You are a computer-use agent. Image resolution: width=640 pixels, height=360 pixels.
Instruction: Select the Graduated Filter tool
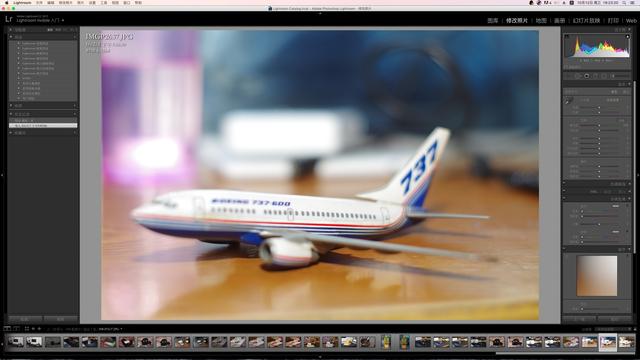pos(604,76)
